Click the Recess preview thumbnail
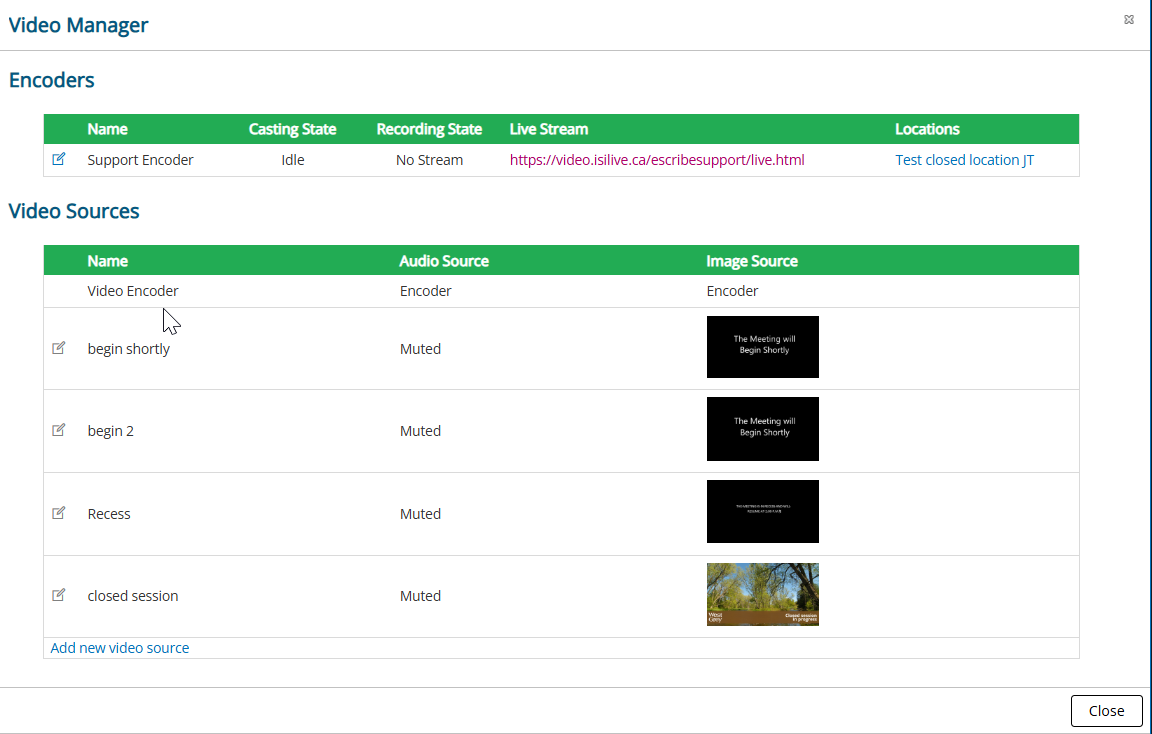Screen dimensions: 1152x734 (x=762, y=511)
